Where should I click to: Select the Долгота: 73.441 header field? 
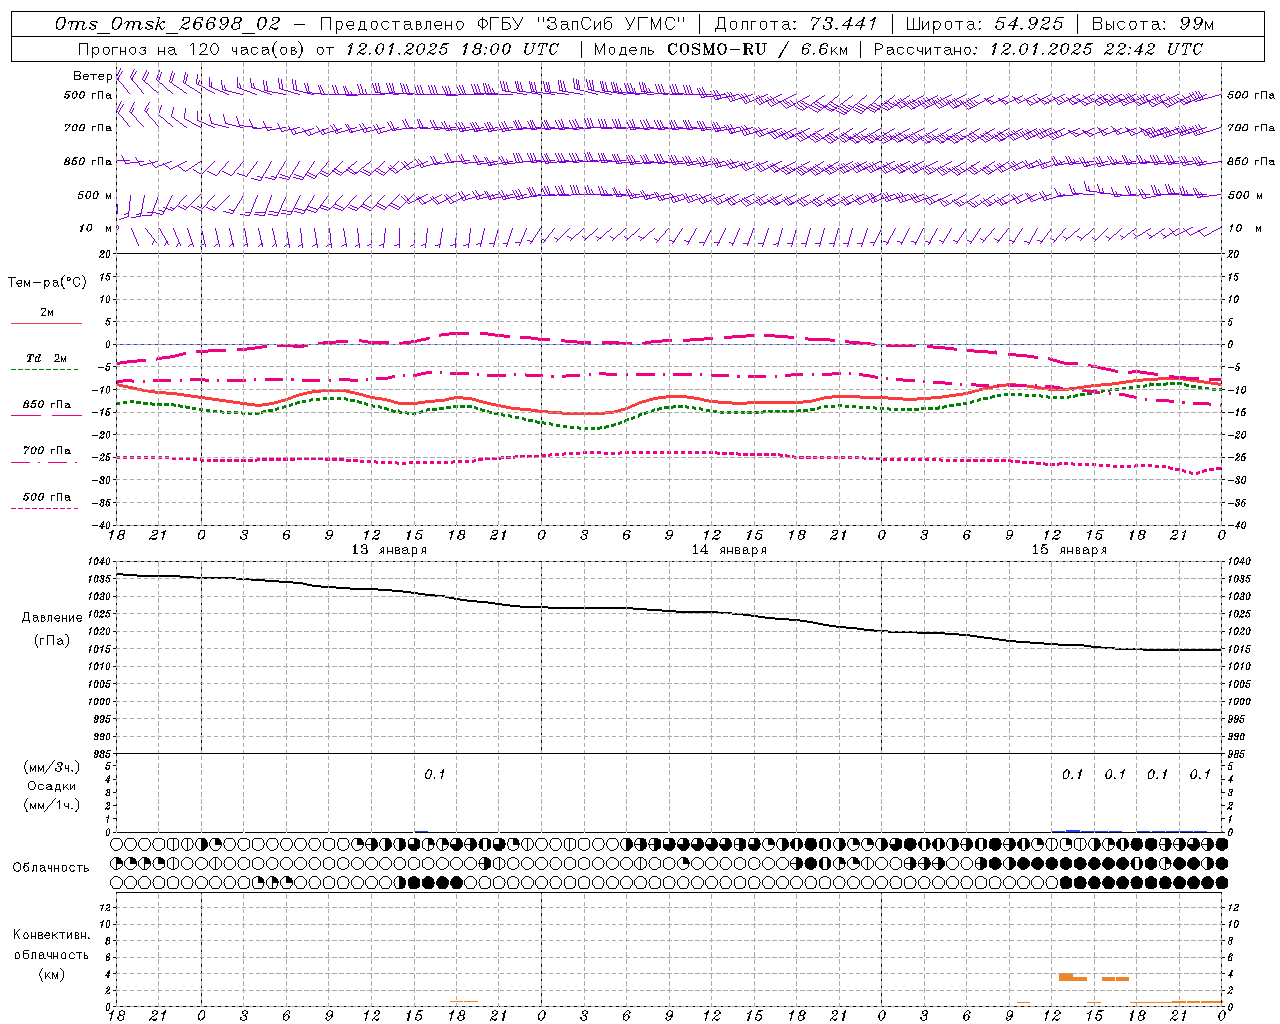pyautogui.click(x=796, y=23)
